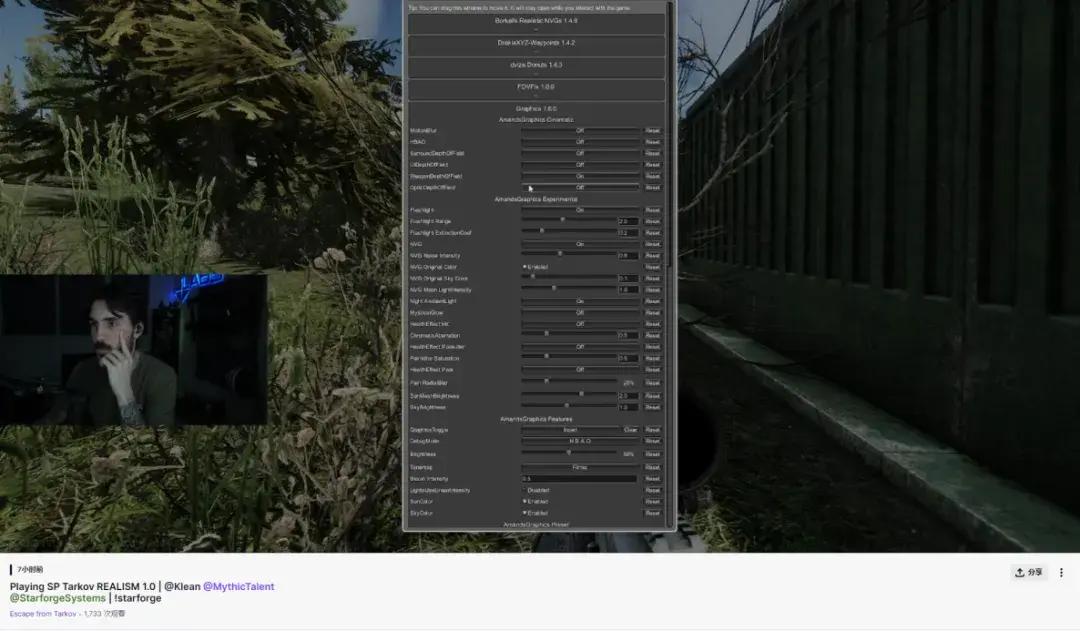Image resolution: width=1080 pixels, height=631 pixels.
Task: Open the DebugMode HBAO dropdown
Action: coord(580,441)
